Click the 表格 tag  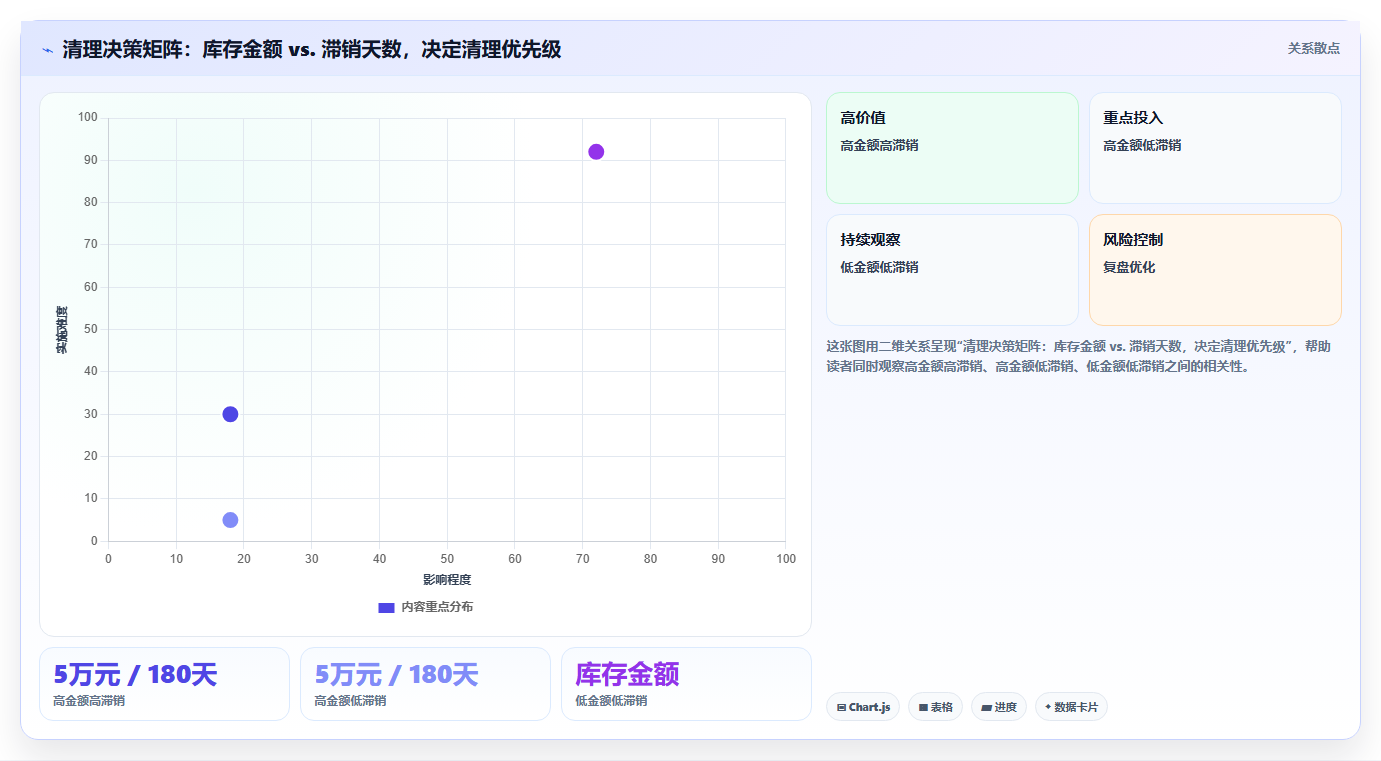coord(935,707)
